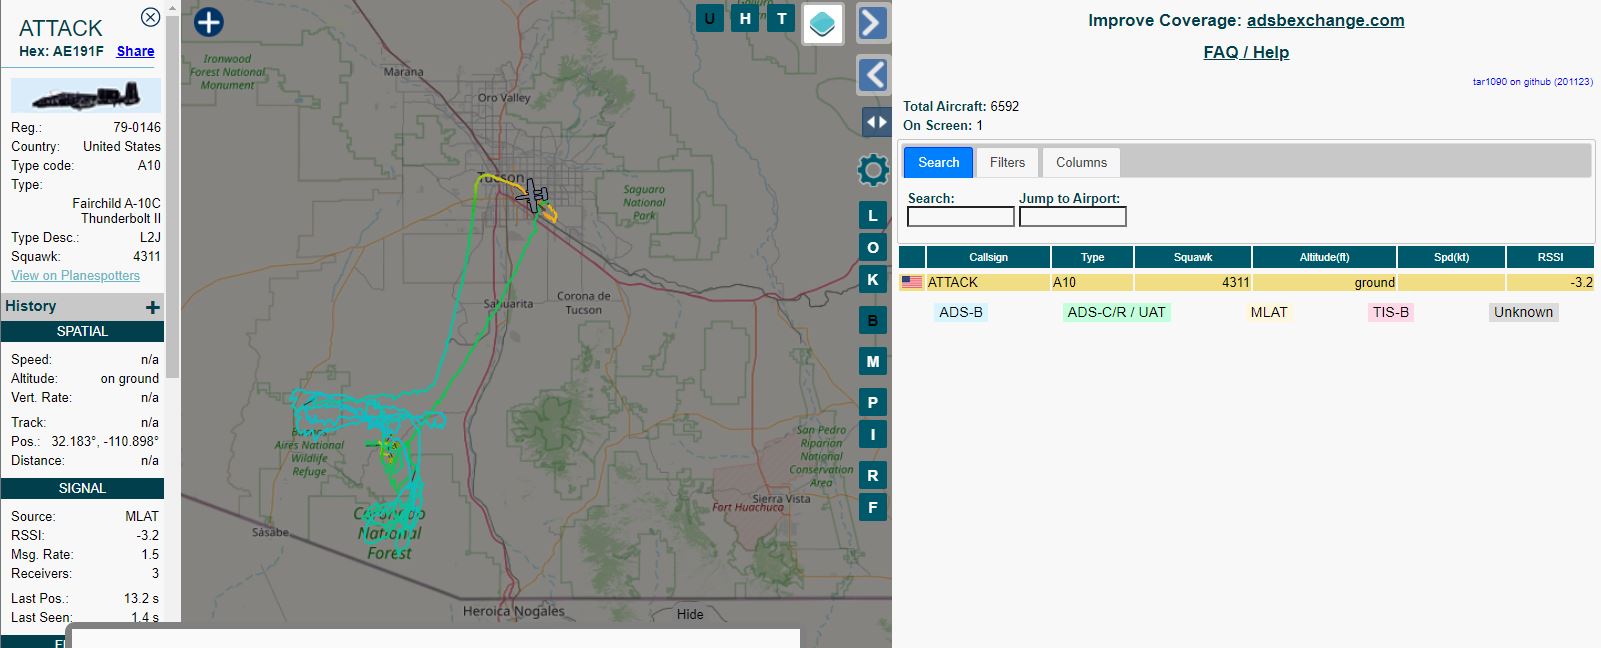Image resolution: width=1601 pixels, height=648 pixels.
Task: Open the FAQ / Help link
Action: 1246,52
